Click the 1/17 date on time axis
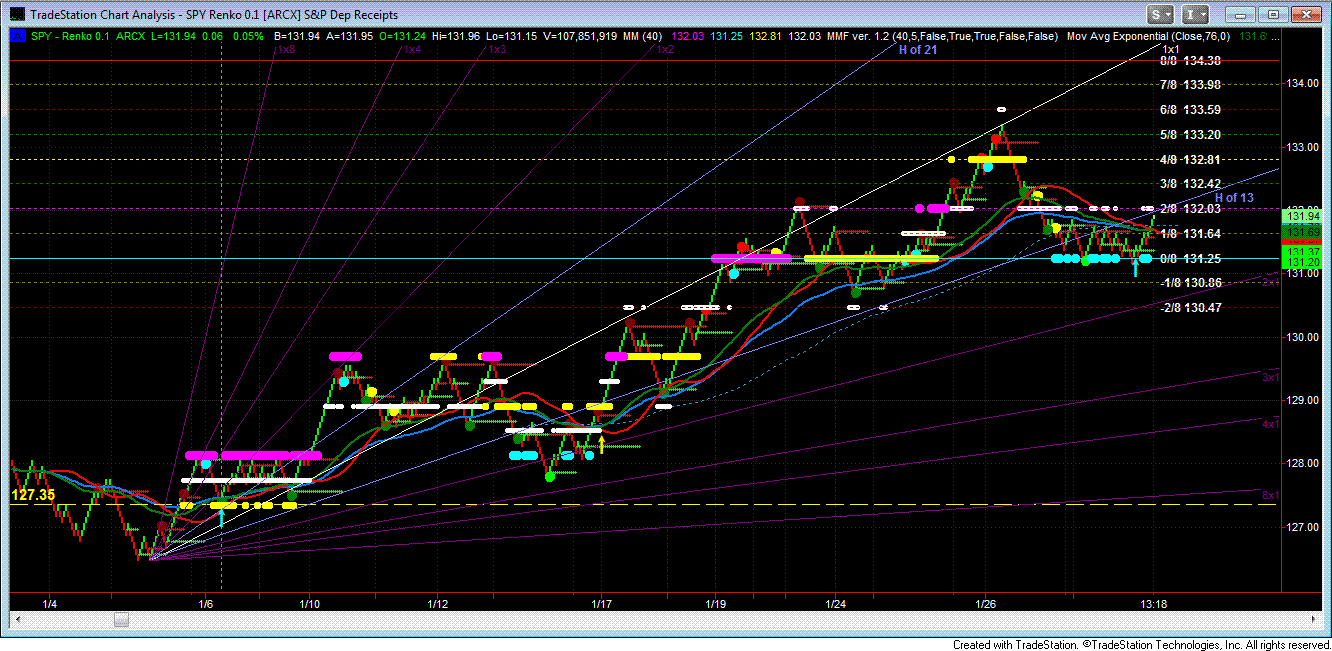 (x=601, y=604)
